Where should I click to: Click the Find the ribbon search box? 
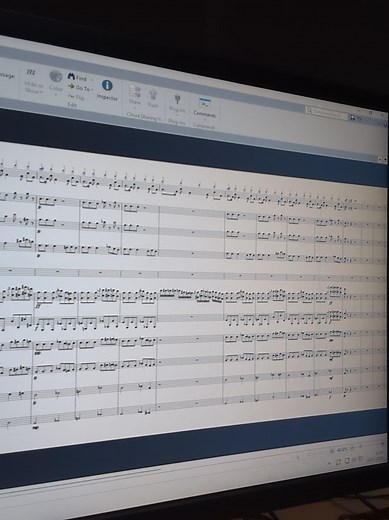(326, 113)
